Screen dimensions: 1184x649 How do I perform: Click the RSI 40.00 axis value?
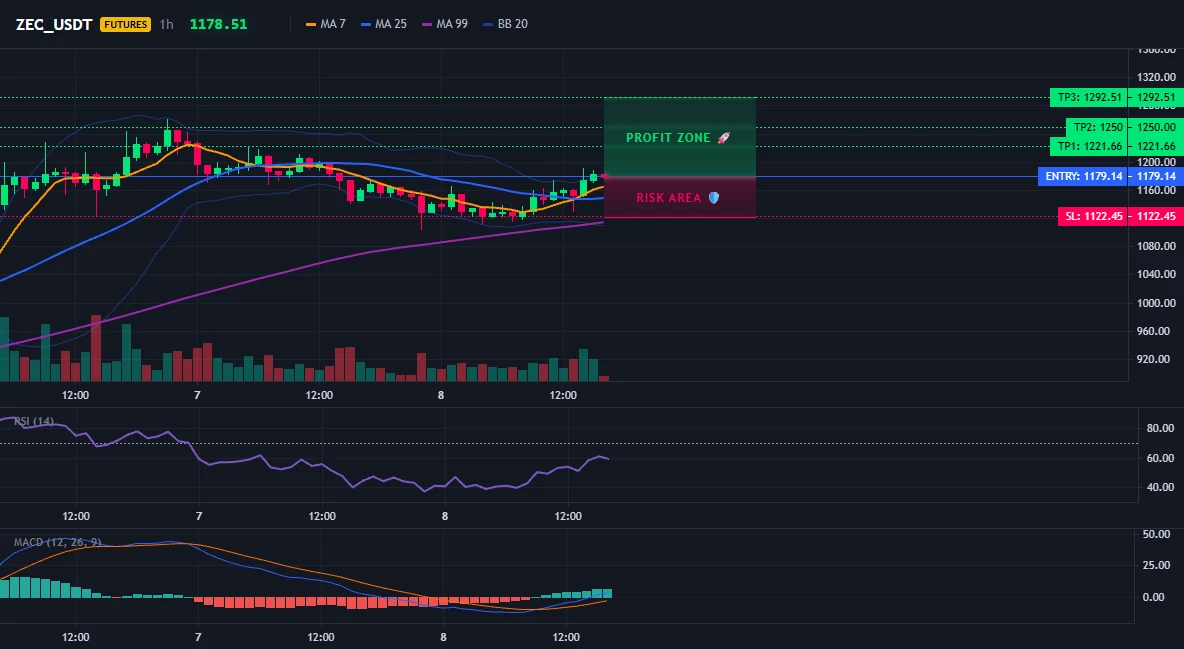click(x=1161, y=487)
